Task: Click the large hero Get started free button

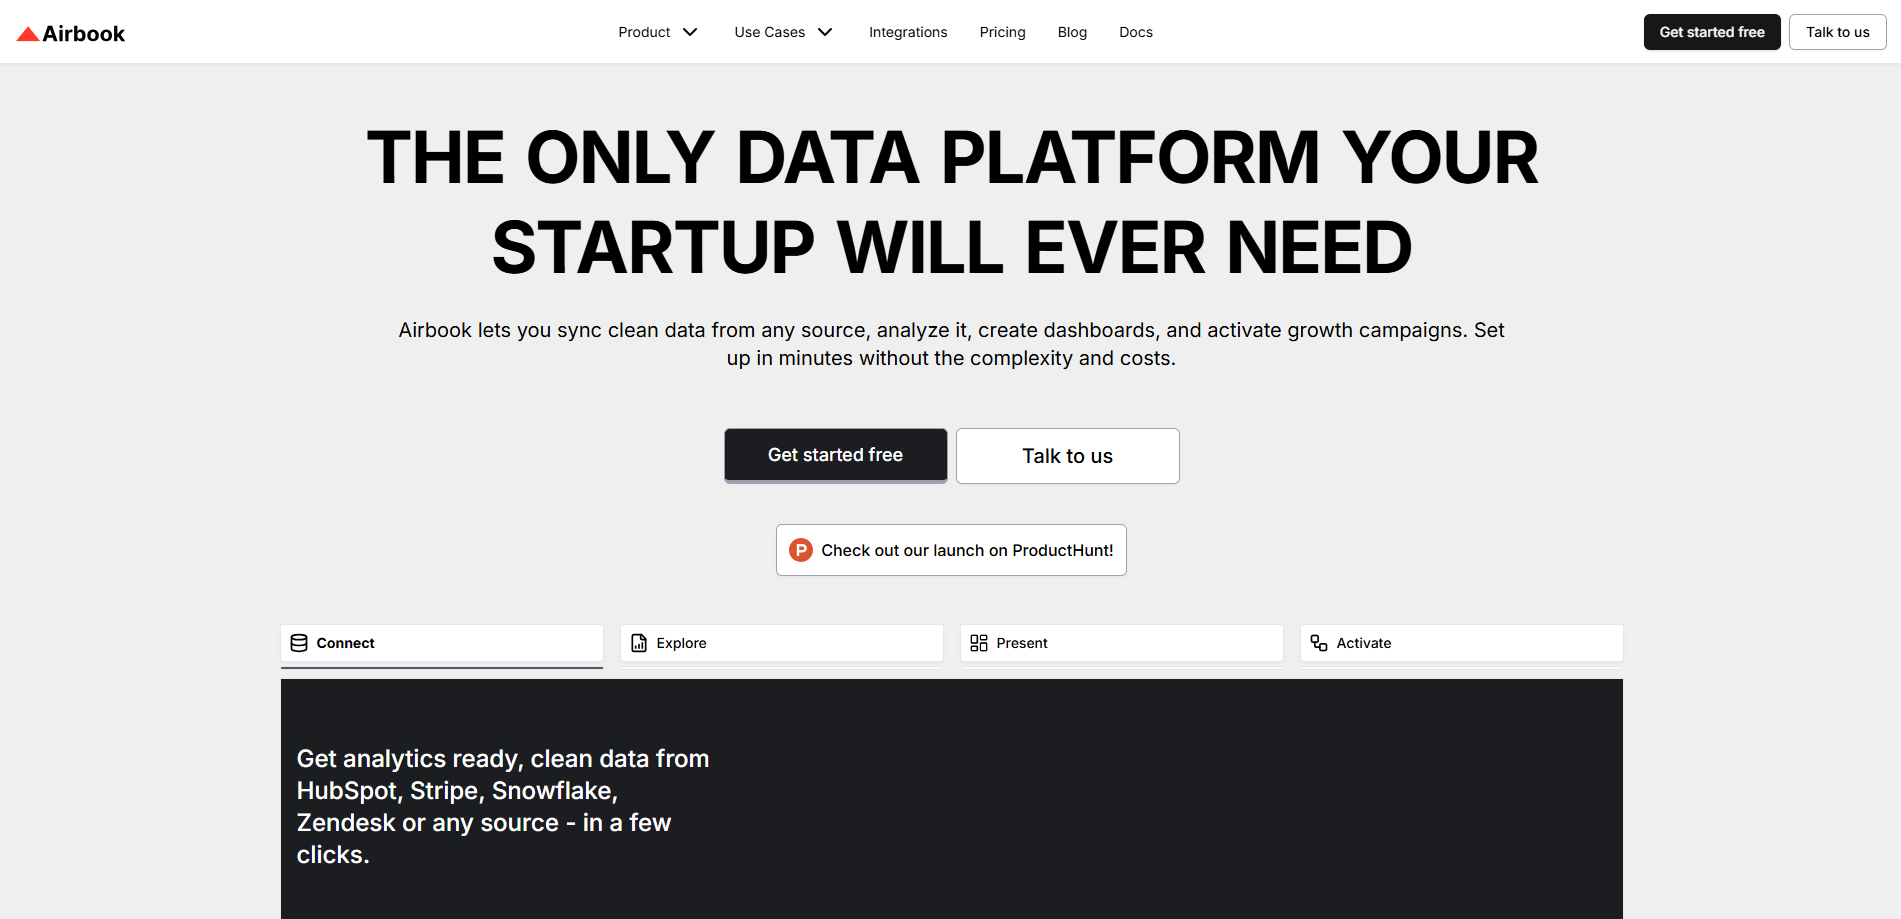Action: coord(835,455)
